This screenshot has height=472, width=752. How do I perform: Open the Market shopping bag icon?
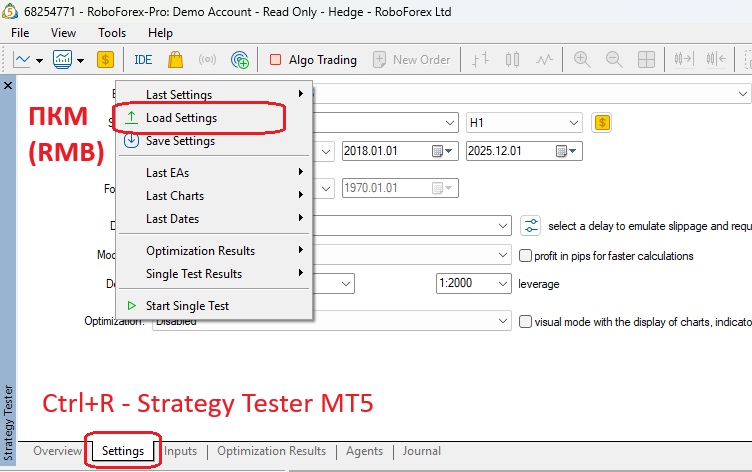(176, 60)
